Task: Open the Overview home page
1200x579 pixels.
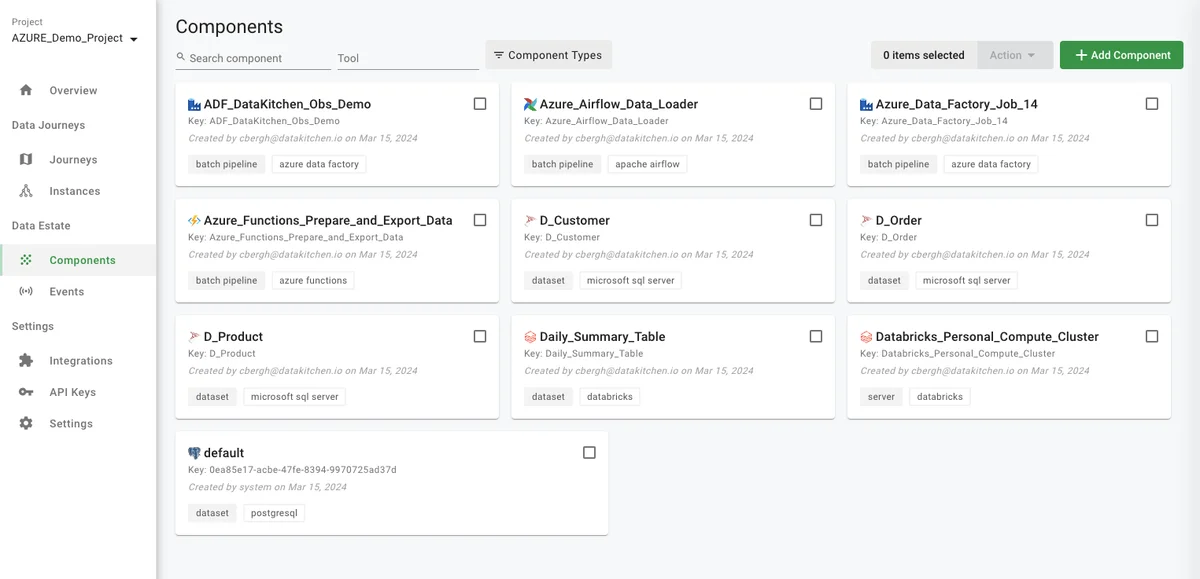Action: click(x=73, y=91)
